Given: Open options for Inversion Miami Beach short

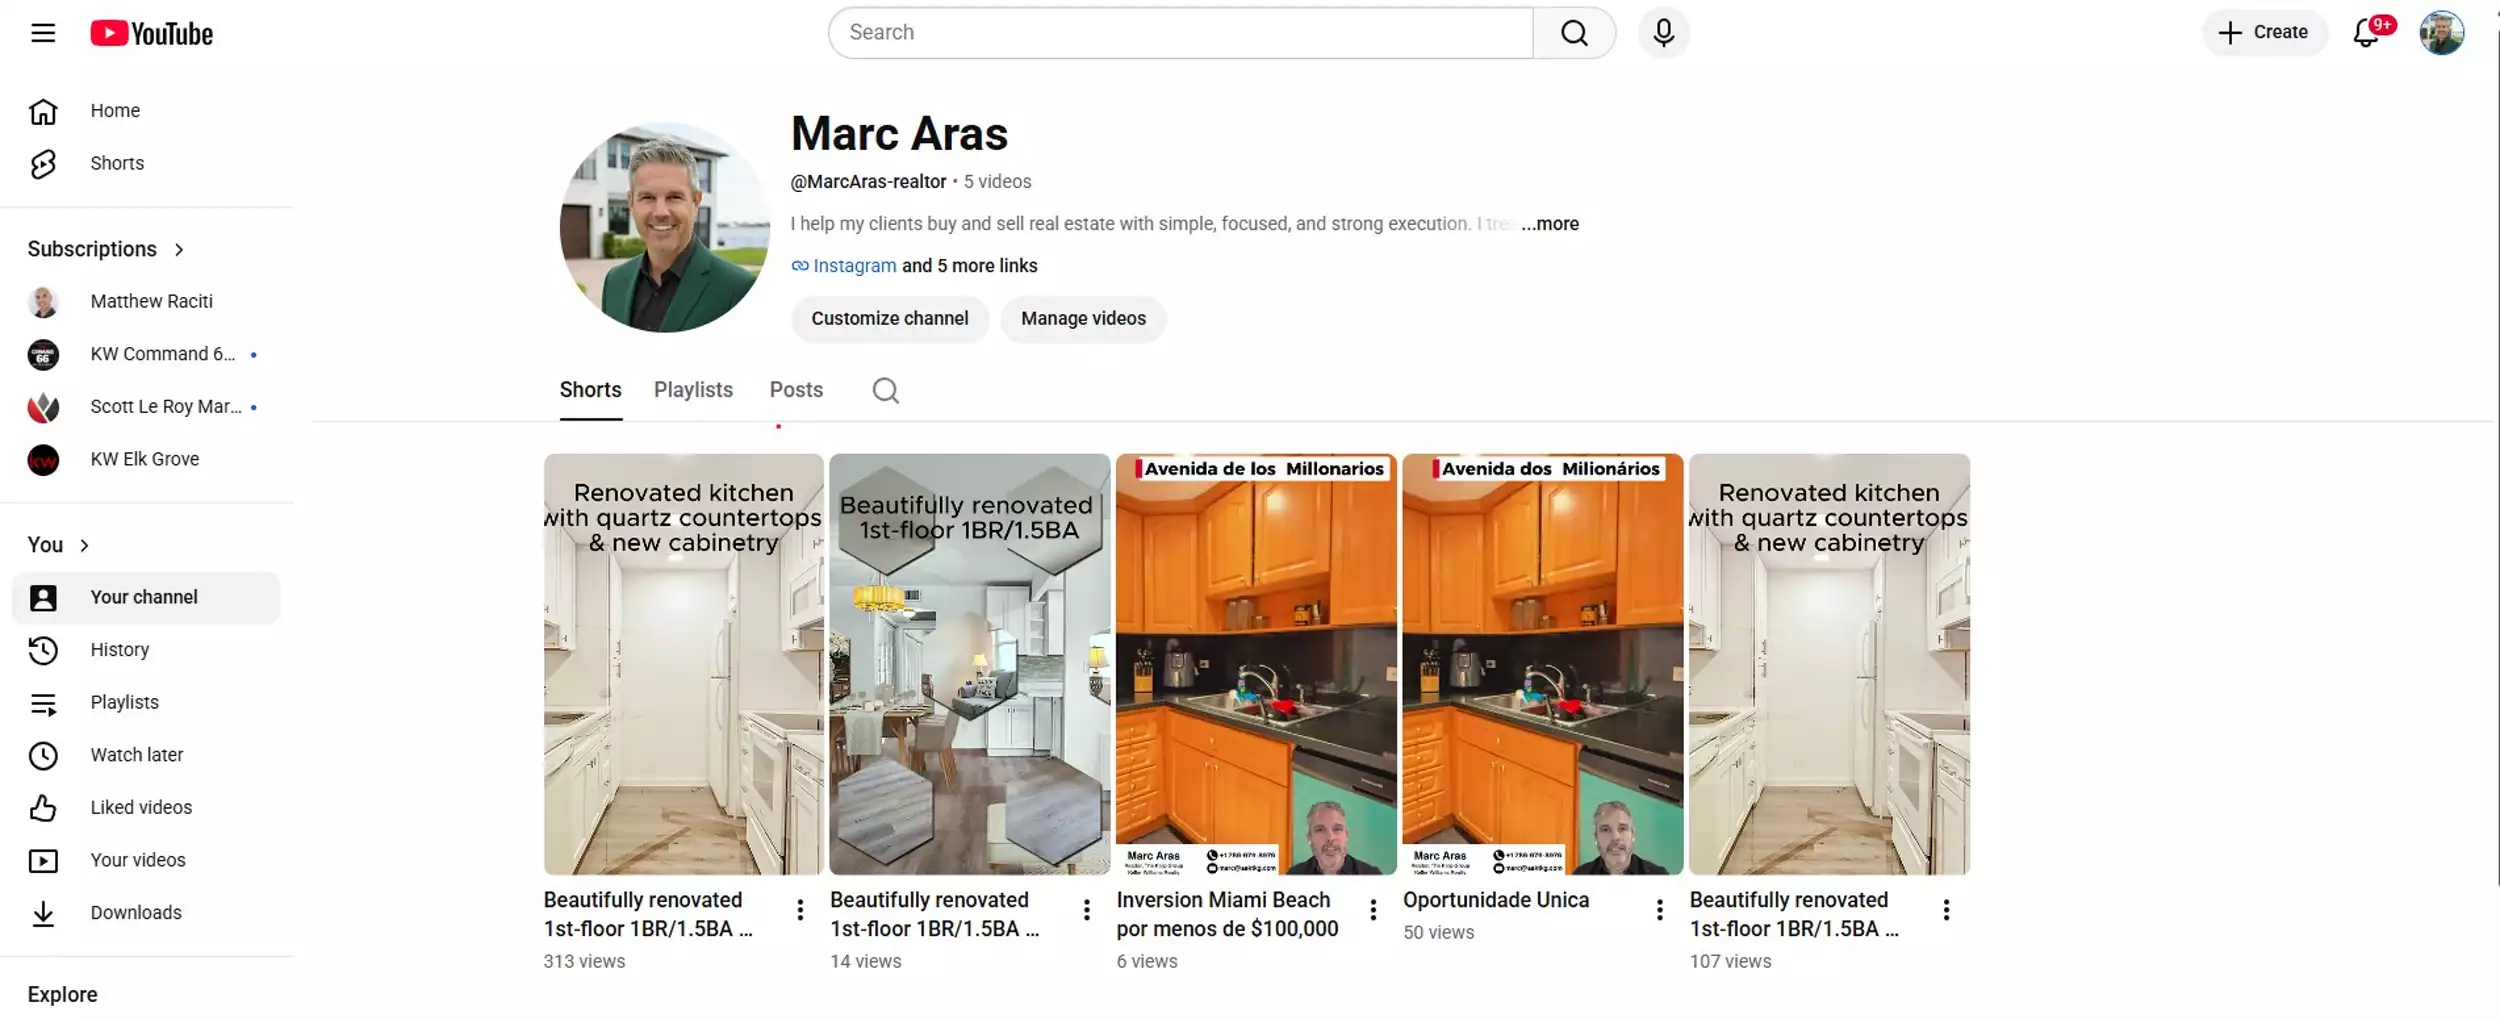Looking at the screenshot, I should (1373, 909).
